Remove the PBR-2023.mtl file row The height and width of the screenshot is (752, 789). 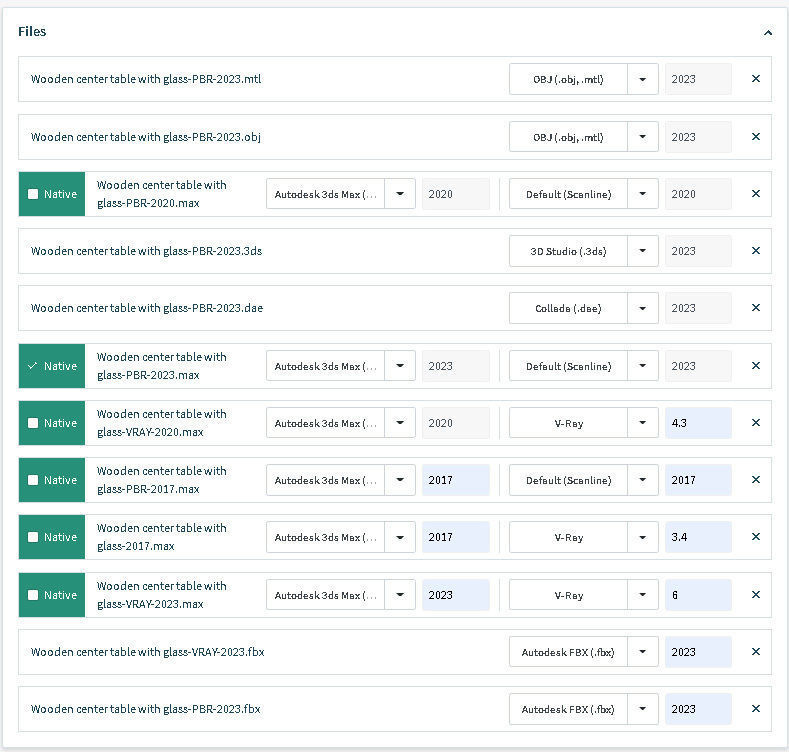755,79
